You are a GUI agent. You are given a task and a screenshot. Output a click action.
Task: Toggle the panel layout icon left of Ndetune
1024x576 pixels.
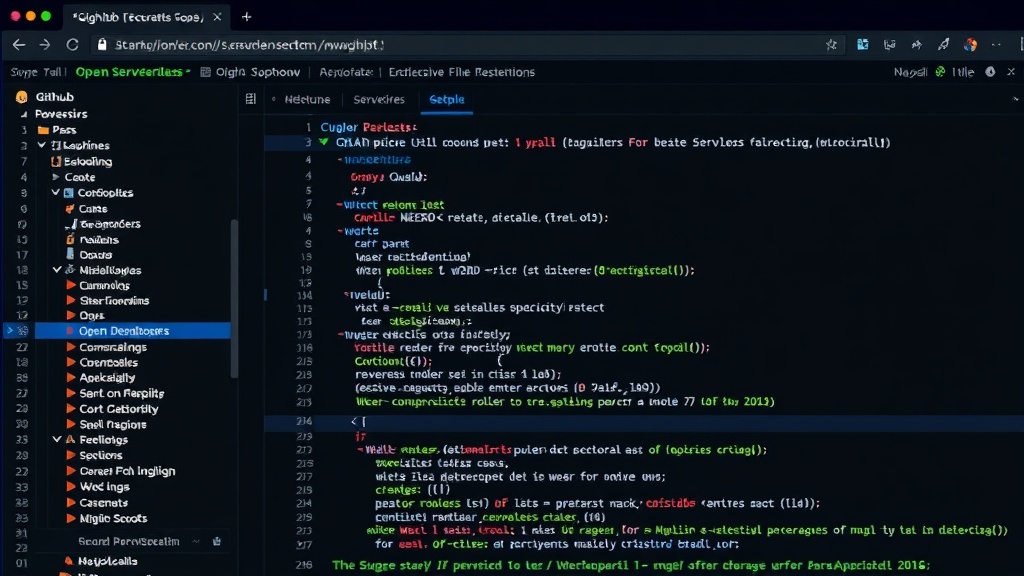tap(250, 99)
